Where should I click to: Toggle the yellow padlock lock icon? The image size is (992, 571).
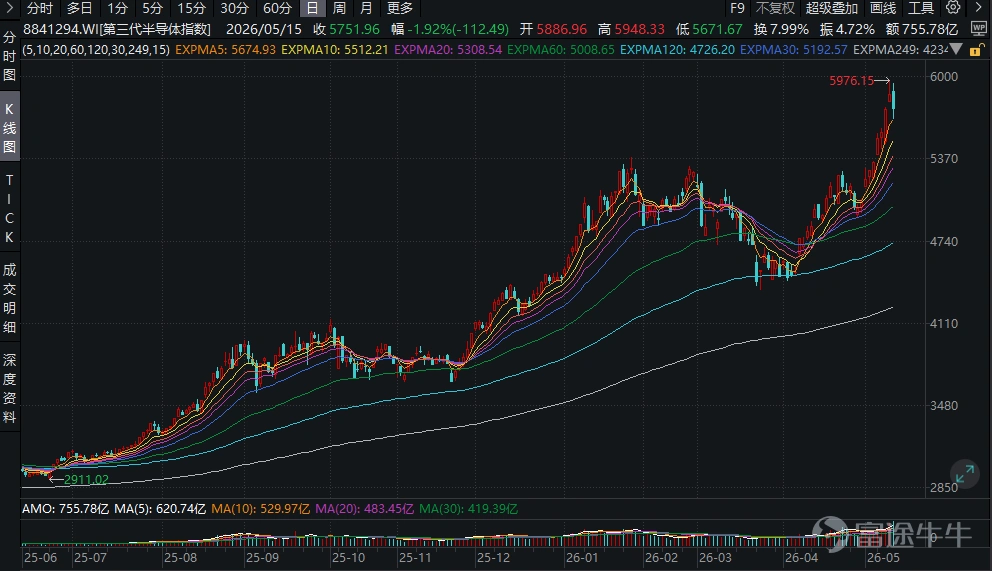click(976, 50)
